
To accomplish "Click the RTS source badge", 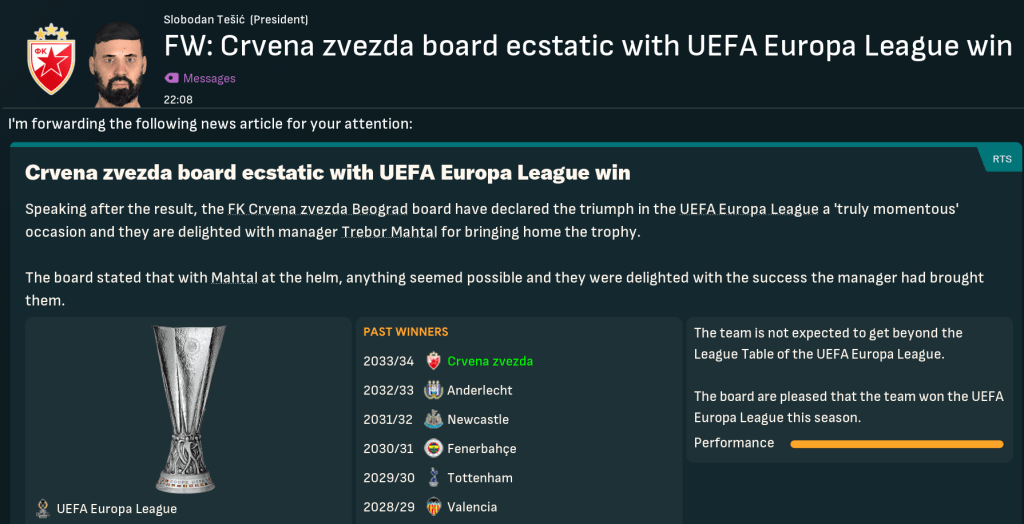I will tap(1001, 159).
